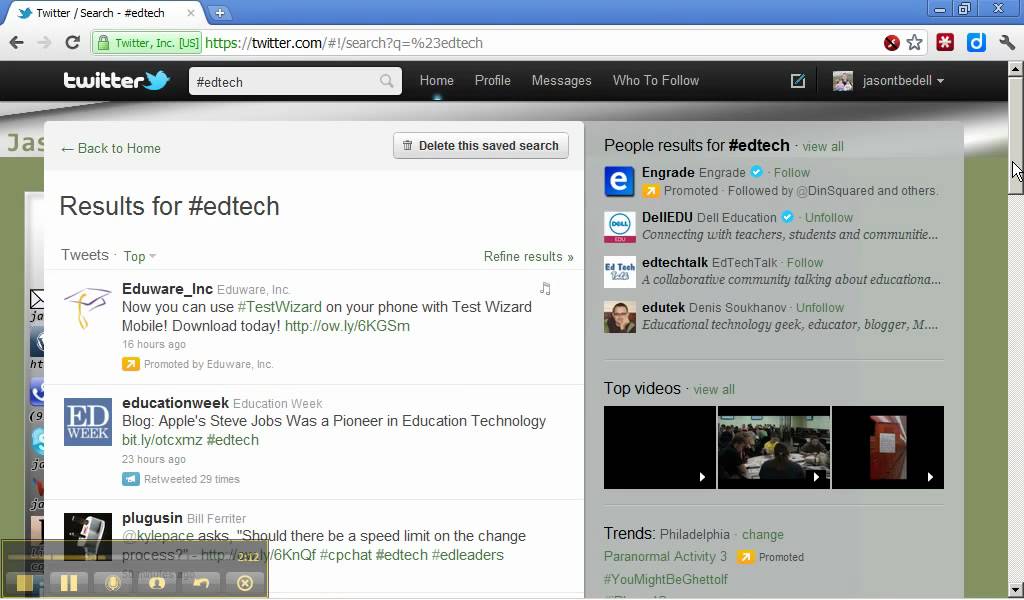Open a new browser tab
This screenshot has width=1024, height=600.
(x=219, y=12)
